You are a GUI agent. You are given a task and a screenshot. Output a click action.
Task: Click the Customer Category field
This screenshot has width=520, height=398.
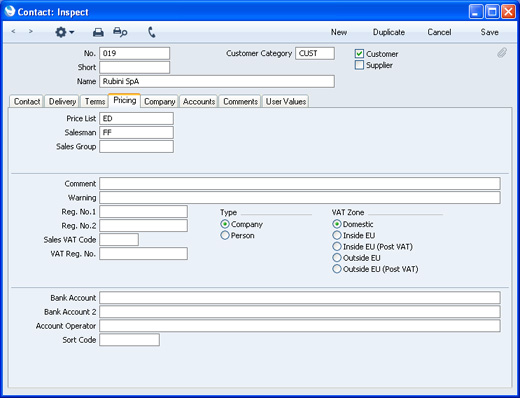pos(315,53)
